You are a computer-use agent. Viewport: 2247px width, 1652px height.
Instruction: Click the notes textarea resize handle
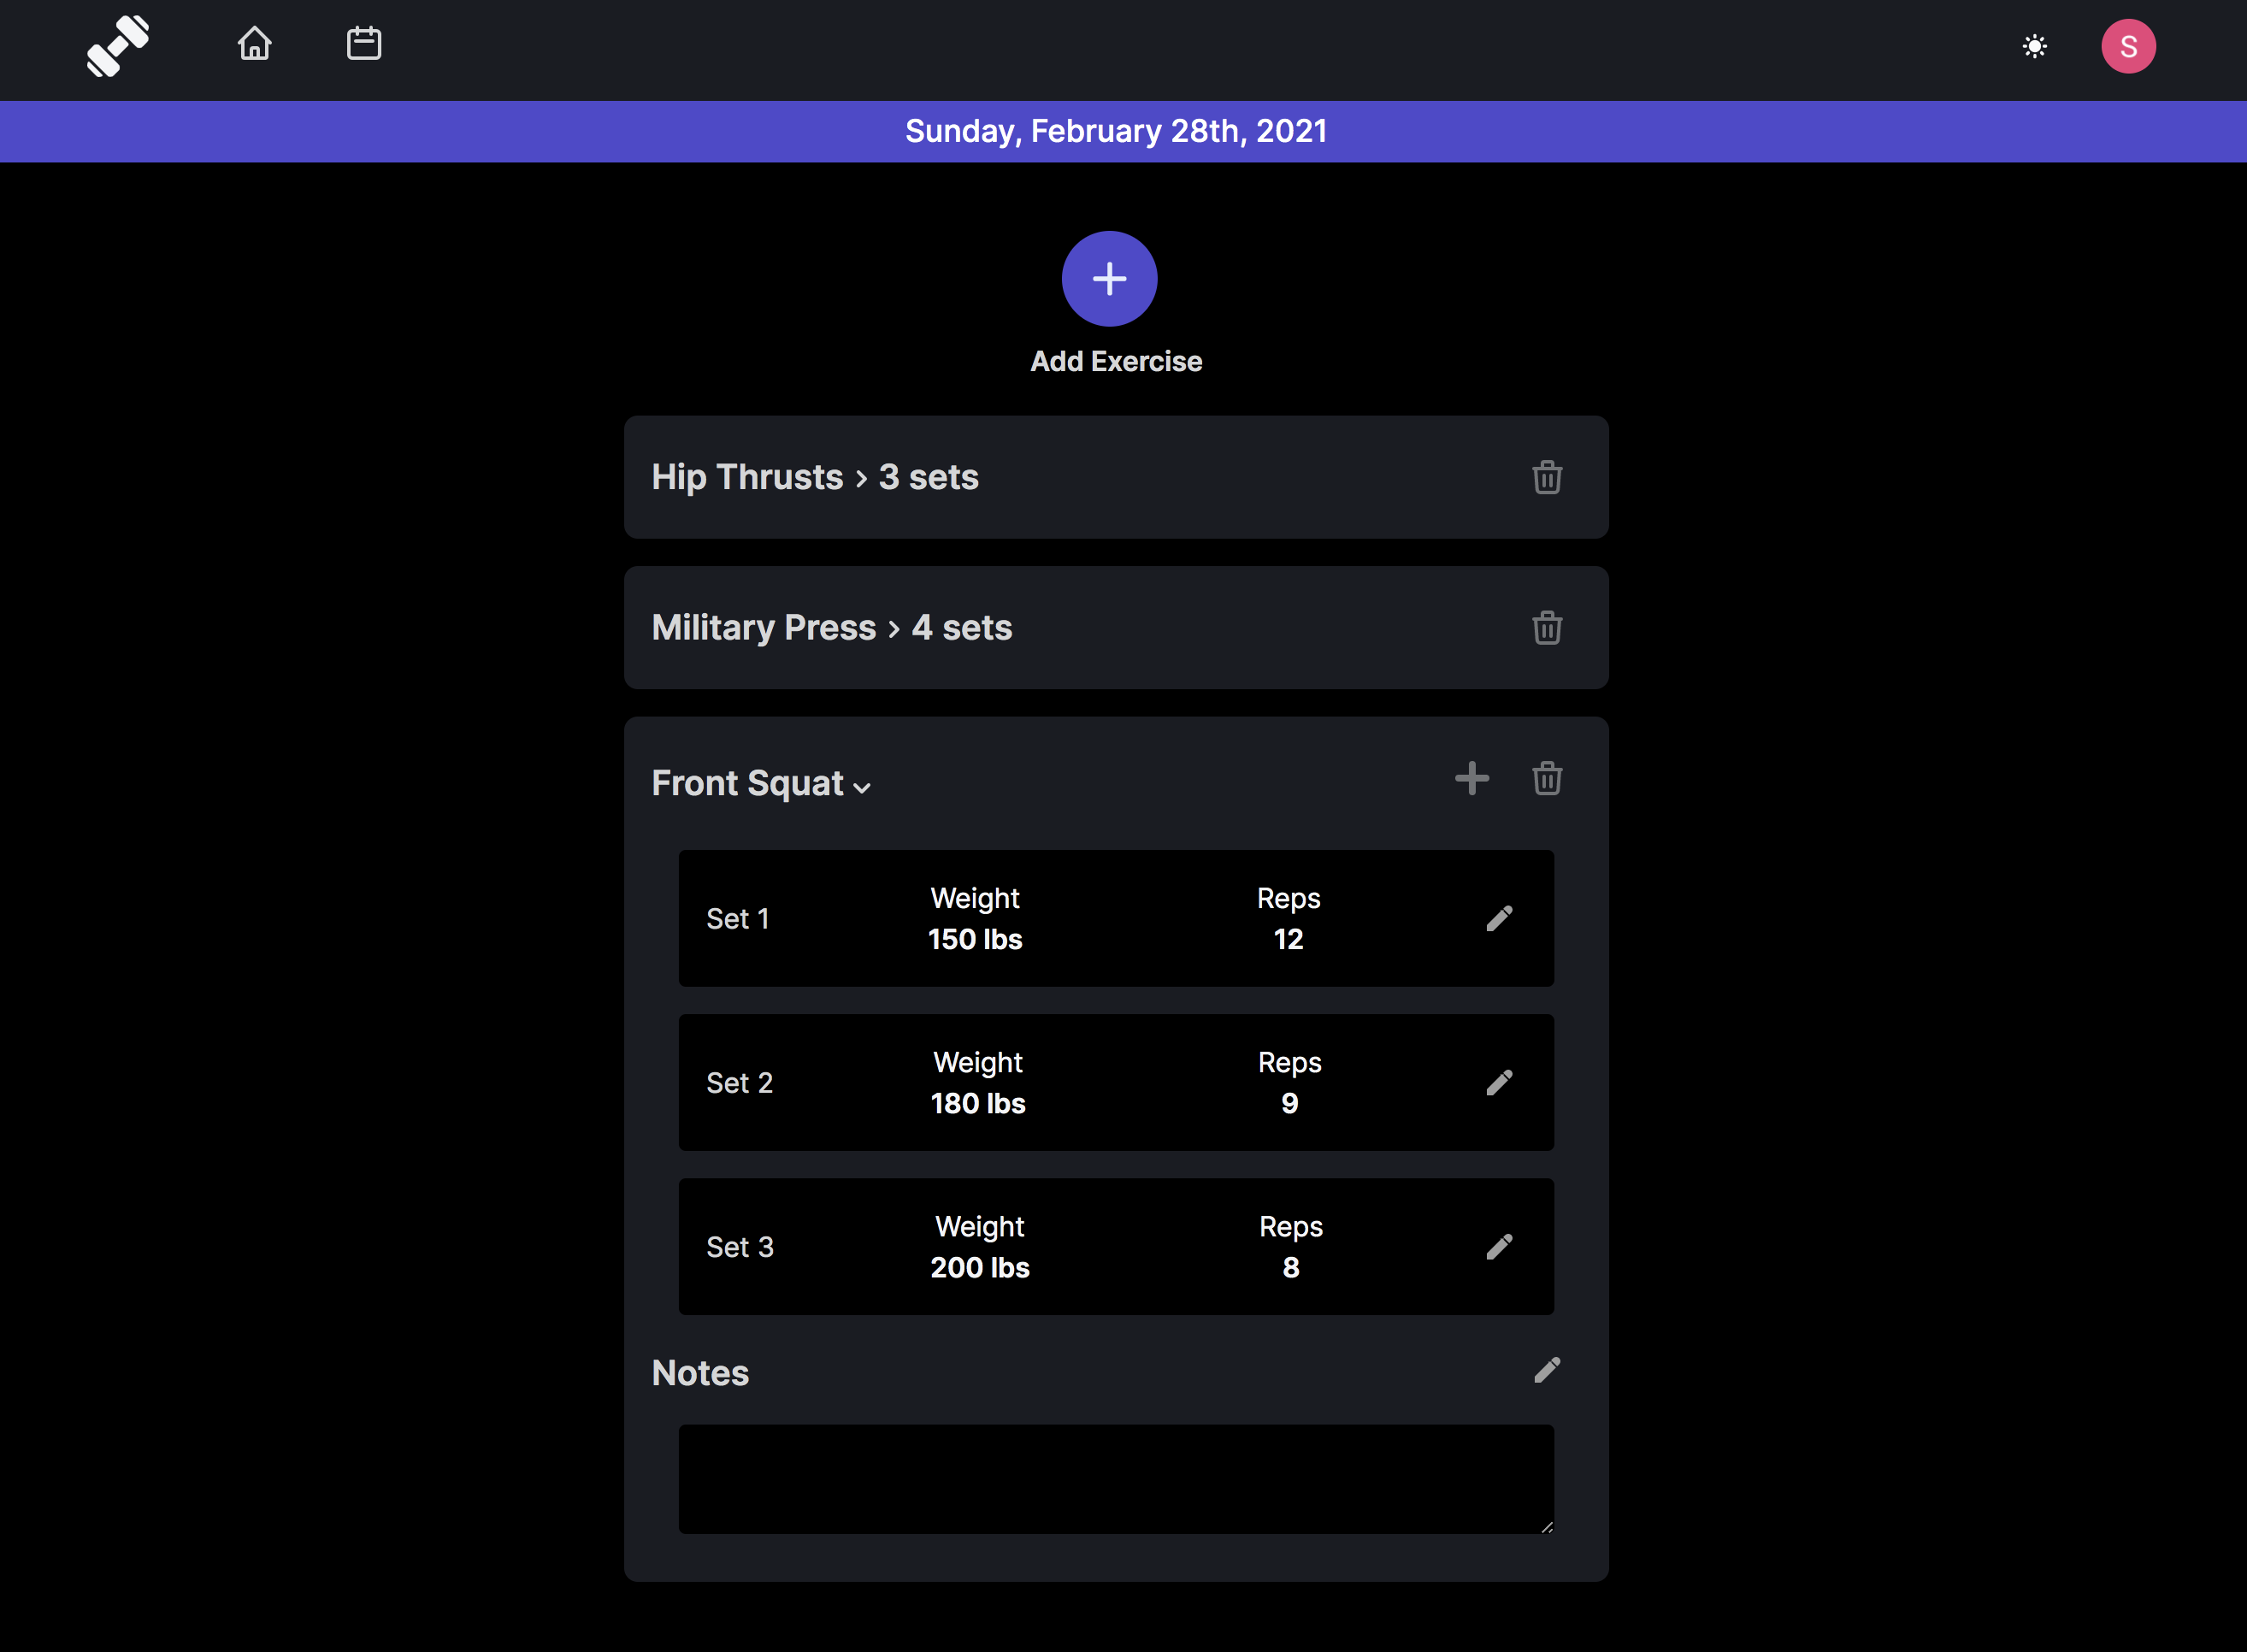click(x=1546, y=1526)
